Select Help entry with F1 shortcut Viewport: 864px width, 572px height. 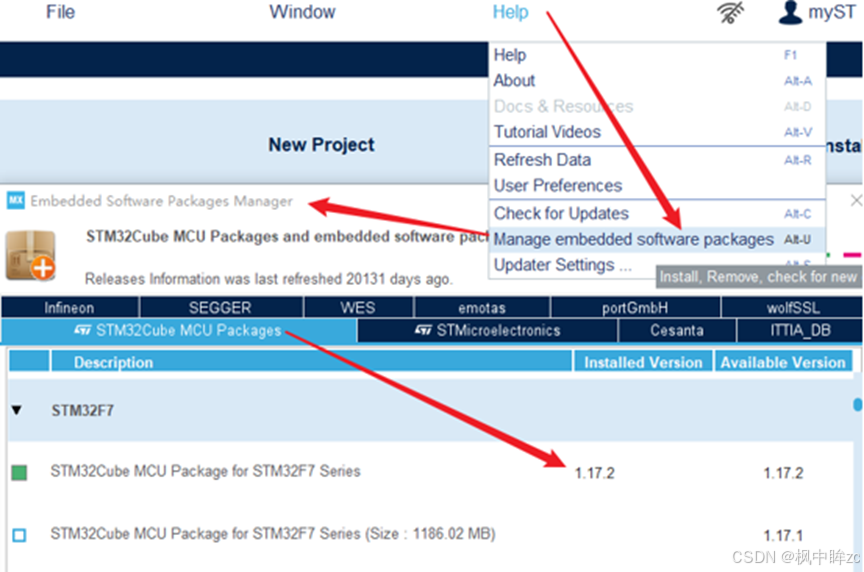click(x=656, y=55)
